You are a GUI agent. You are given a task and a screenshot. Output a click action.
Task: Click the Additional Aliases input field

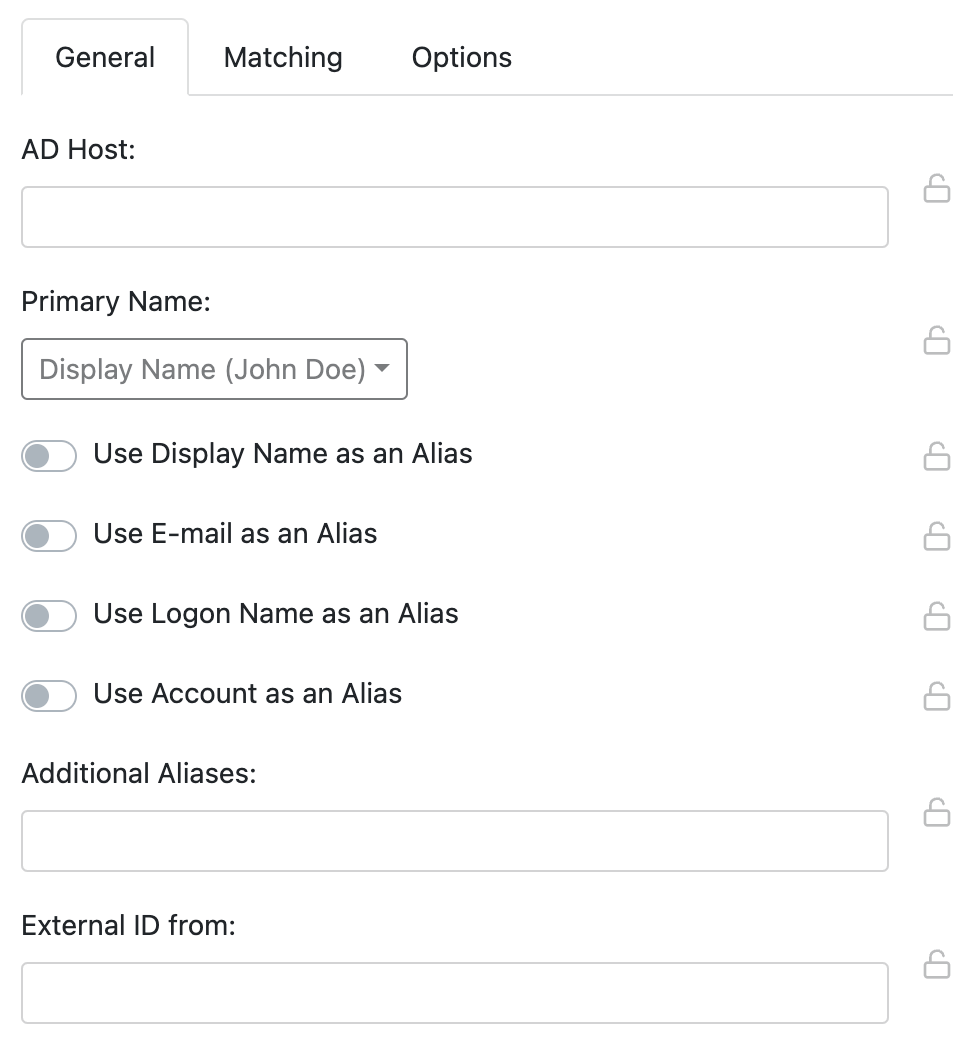[x=455, y=840]
